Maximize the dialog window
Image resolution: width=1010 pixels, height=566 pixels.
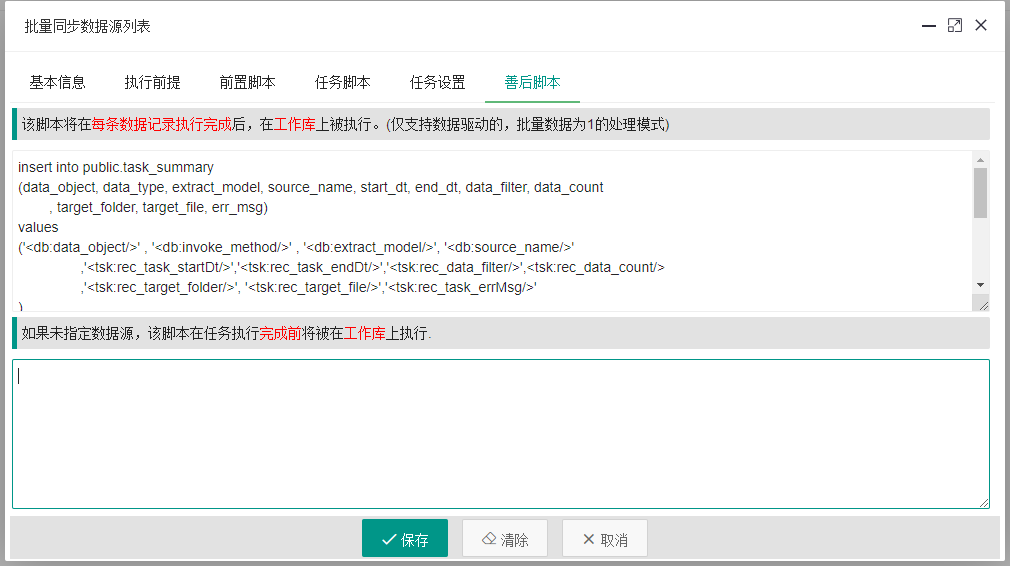[x=955, y=26]
